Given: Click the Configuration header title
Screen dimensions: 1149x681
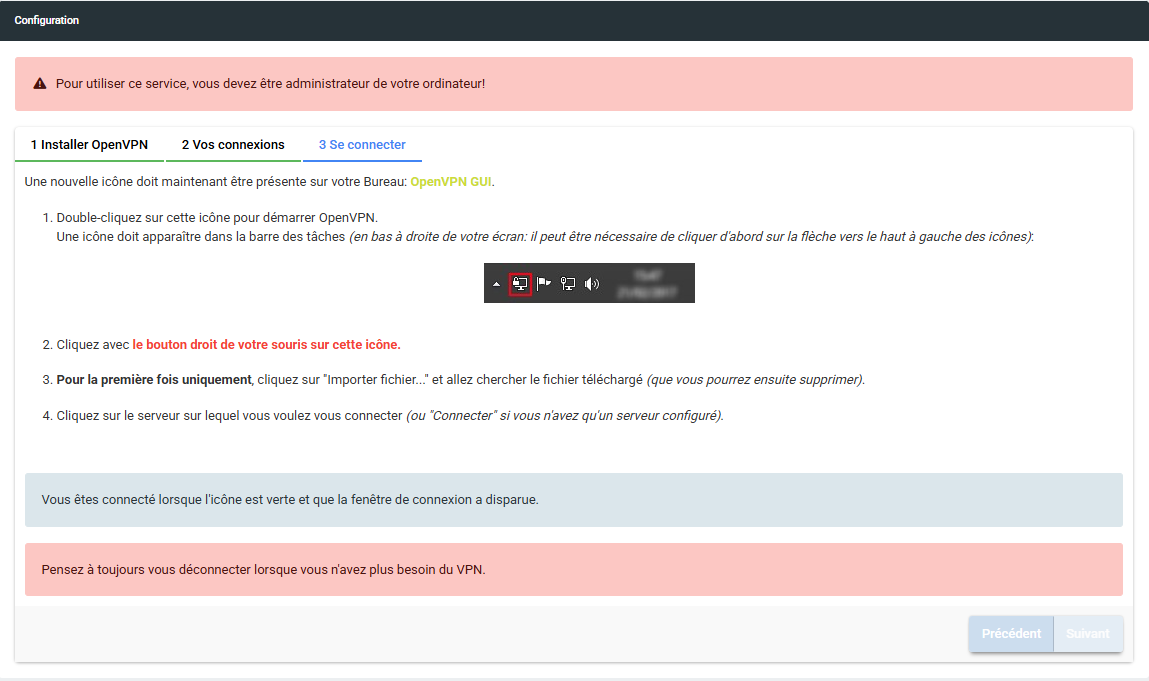Looking at the screenshot, I should 47,20.
